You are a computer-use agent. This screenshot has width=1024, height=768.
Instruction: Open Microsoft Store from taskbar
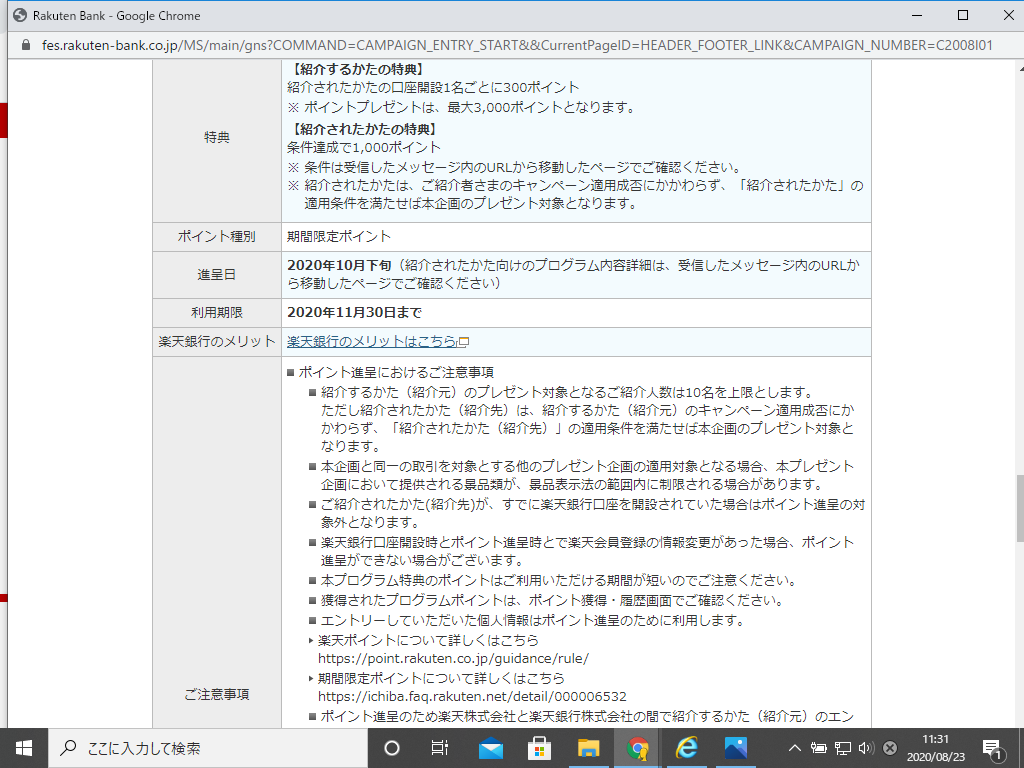[539, 748]
